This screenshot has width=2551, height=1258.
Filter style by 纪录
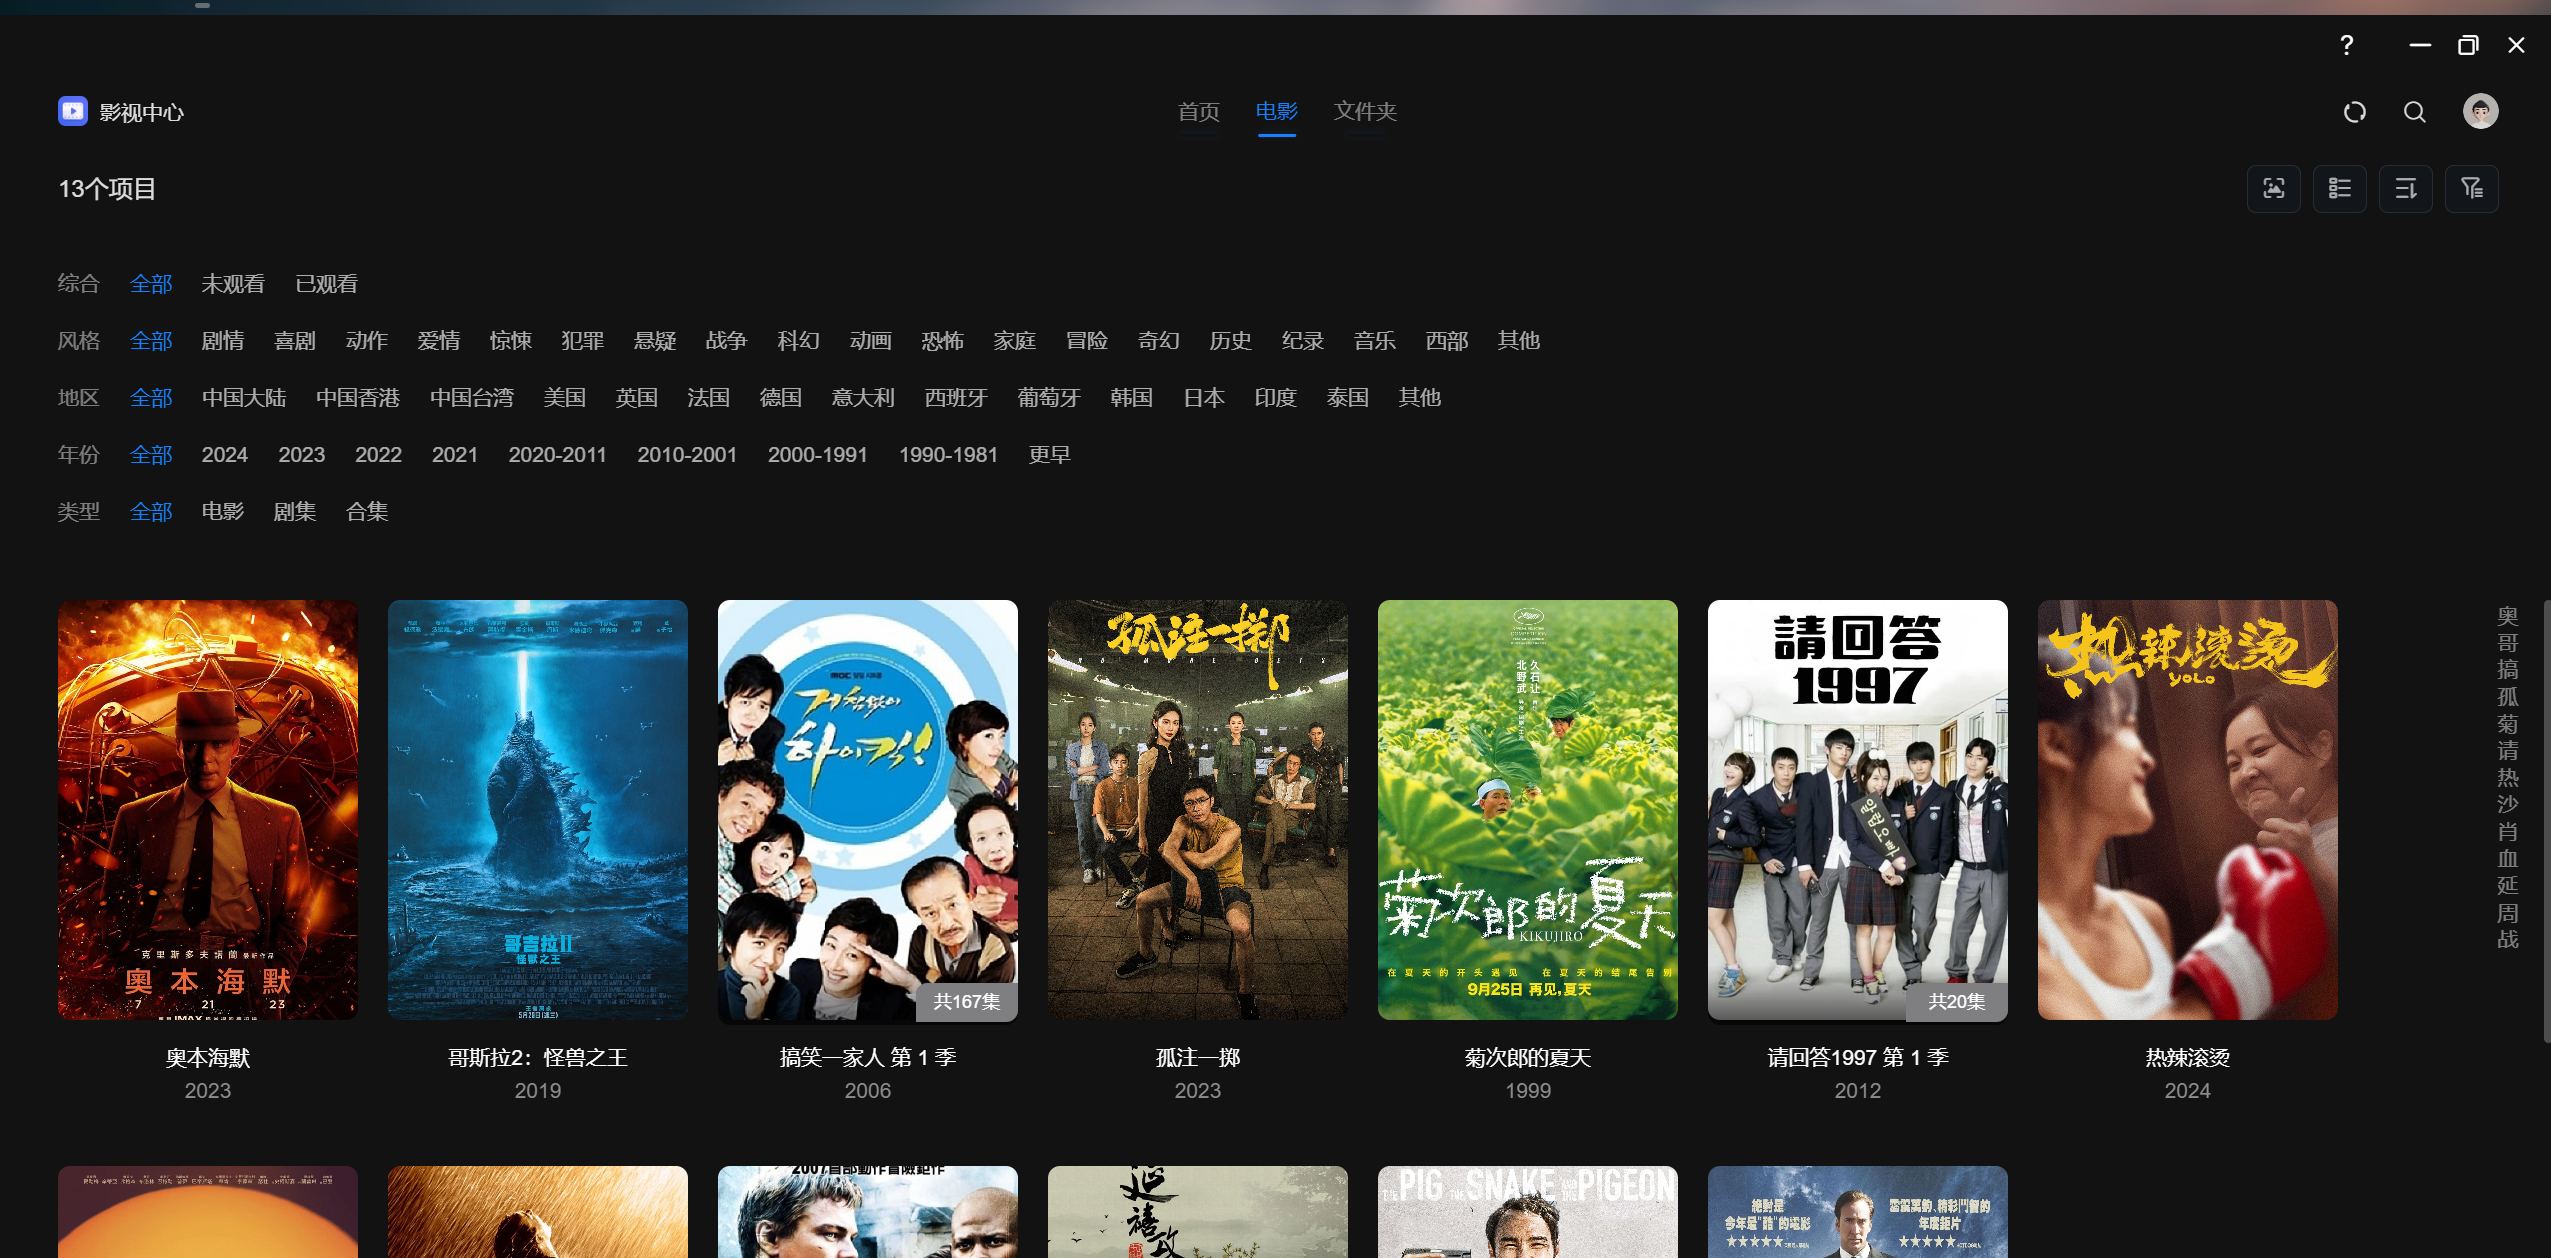coord(1303,341)
